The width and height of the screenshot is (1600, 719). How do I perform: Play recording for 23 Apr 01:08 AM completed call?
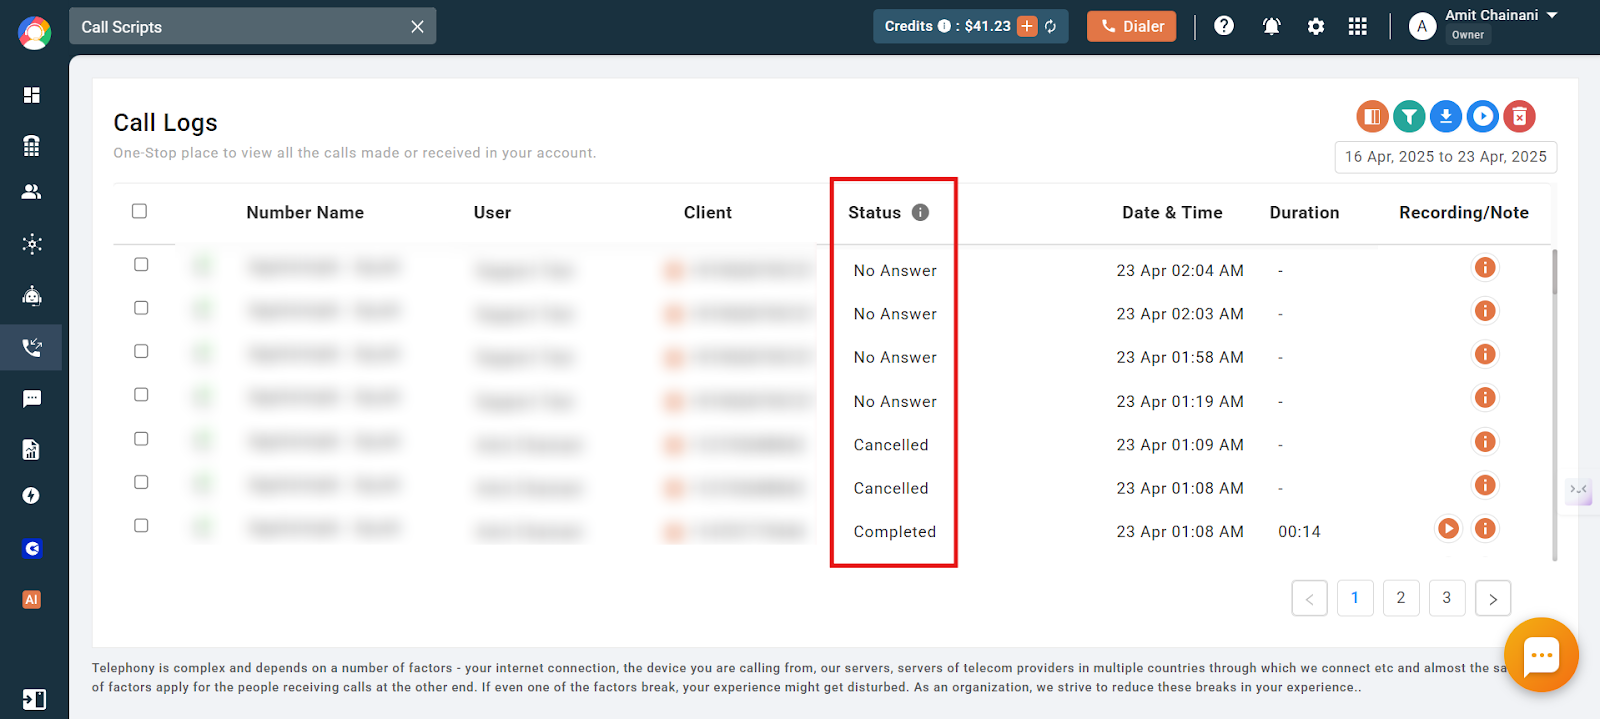(x=1448, y=528)
